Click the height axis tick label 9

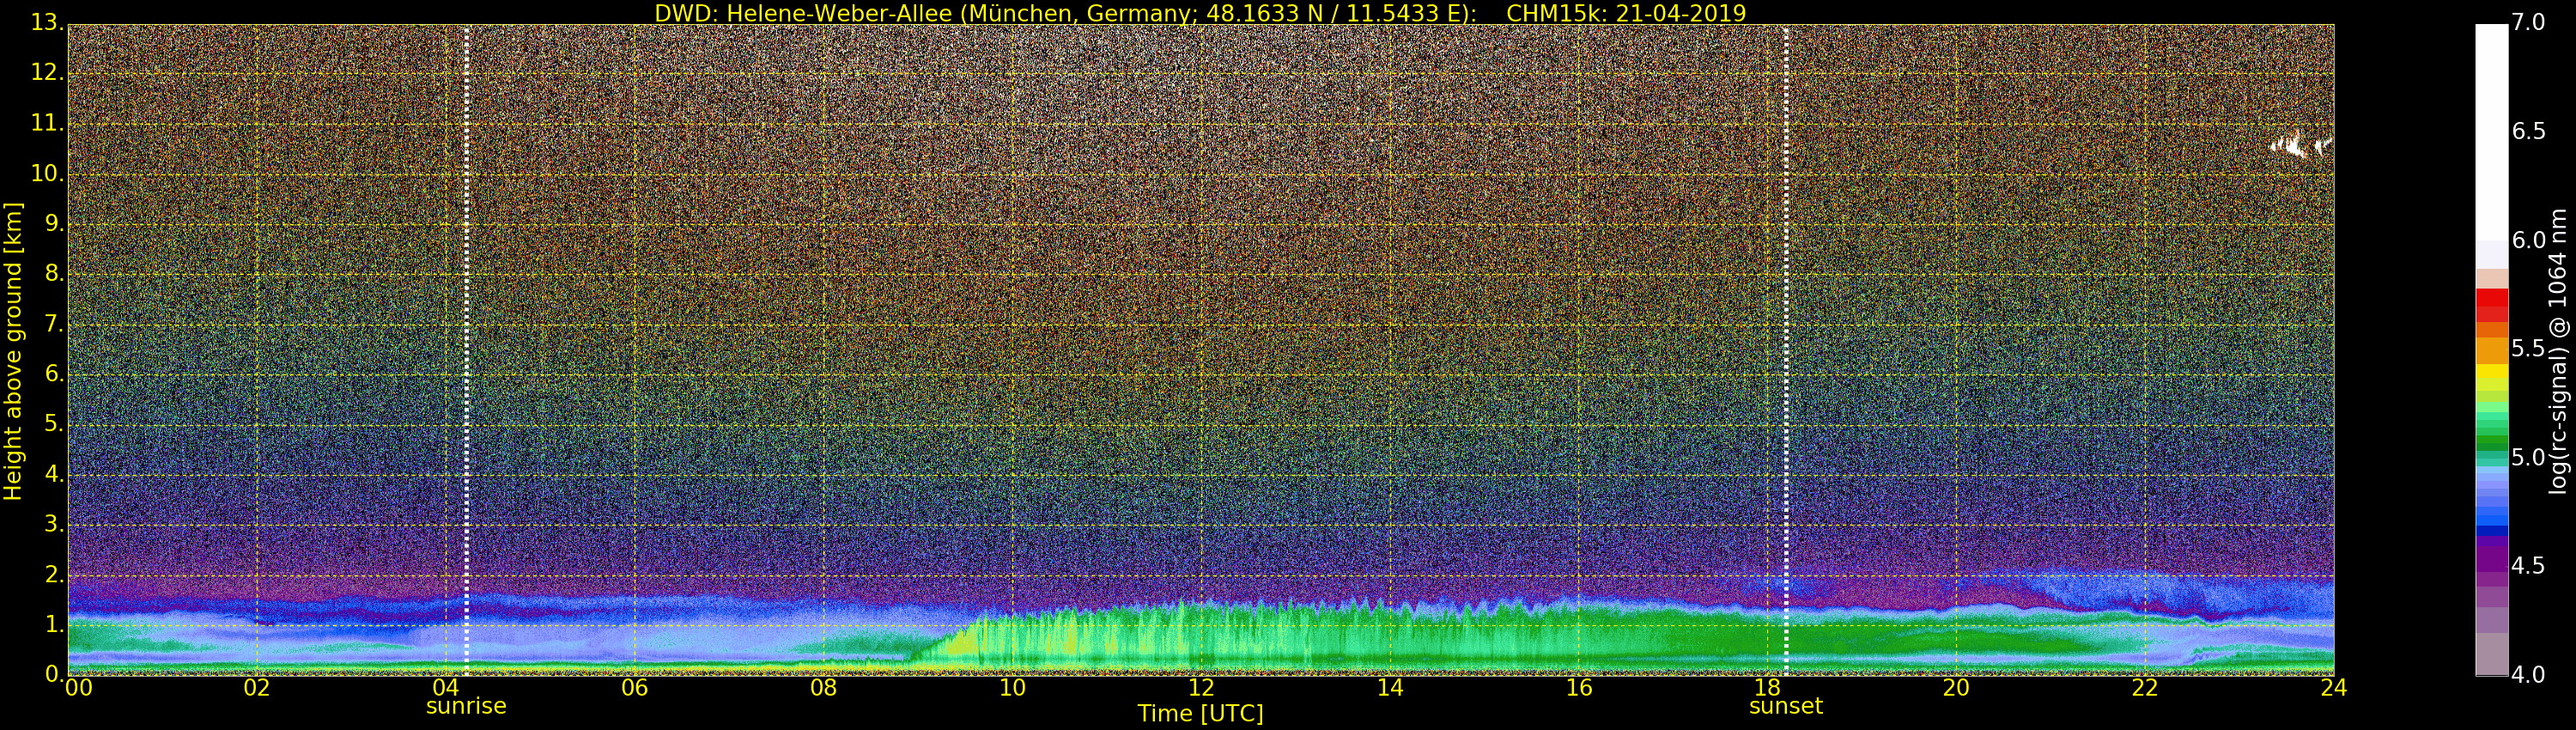pyautogui.click(x=54, y=223)
